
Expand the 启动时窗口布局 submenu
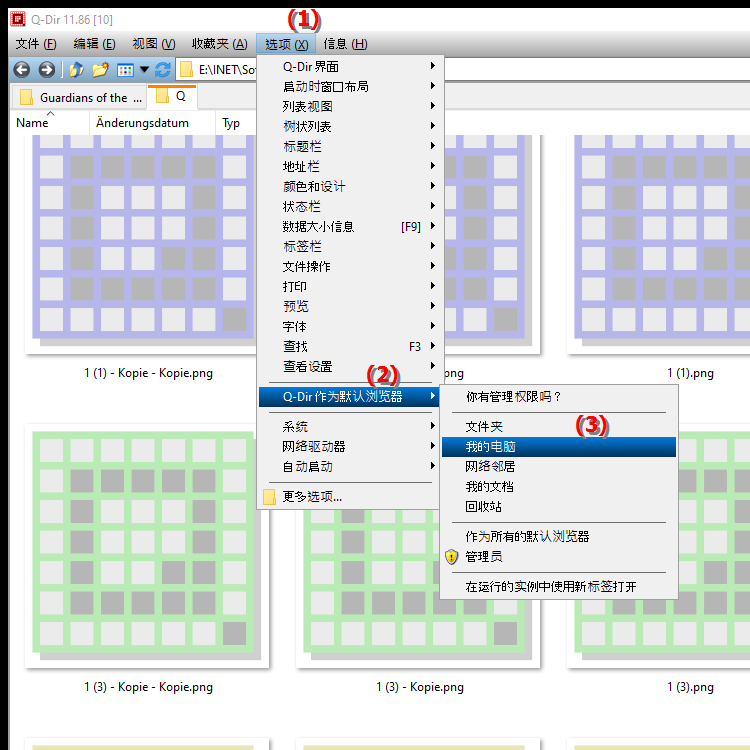click(x=350, y=87)
